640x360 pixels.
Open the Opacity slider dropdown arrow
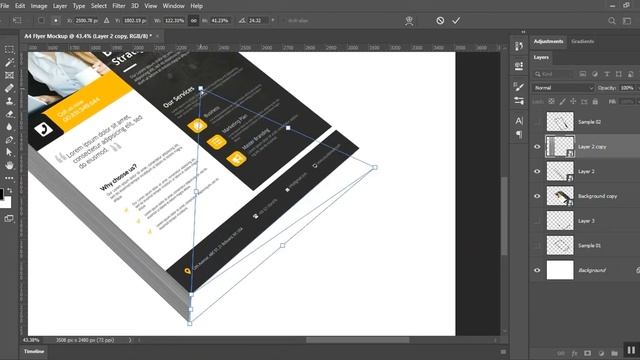click(x=637, y=88)
